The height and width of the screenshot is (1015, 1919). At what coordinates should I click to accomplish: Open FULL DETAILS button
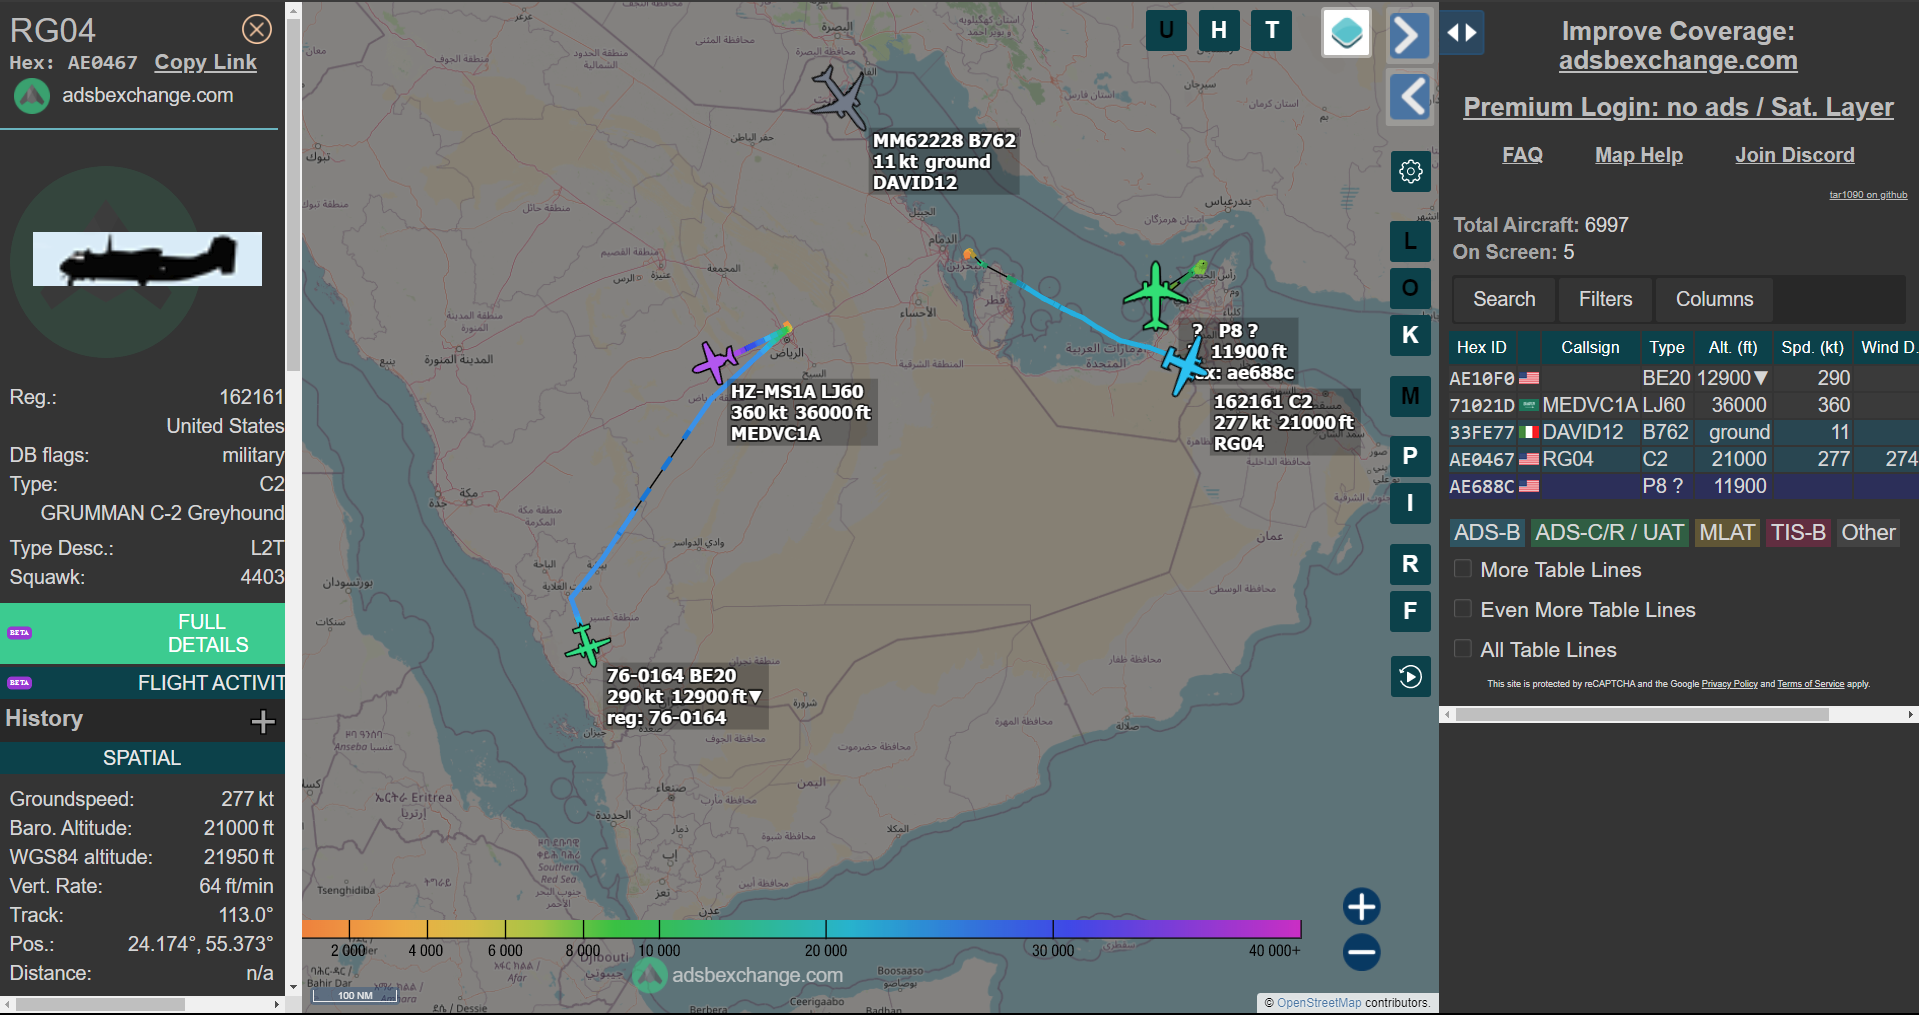142,633
